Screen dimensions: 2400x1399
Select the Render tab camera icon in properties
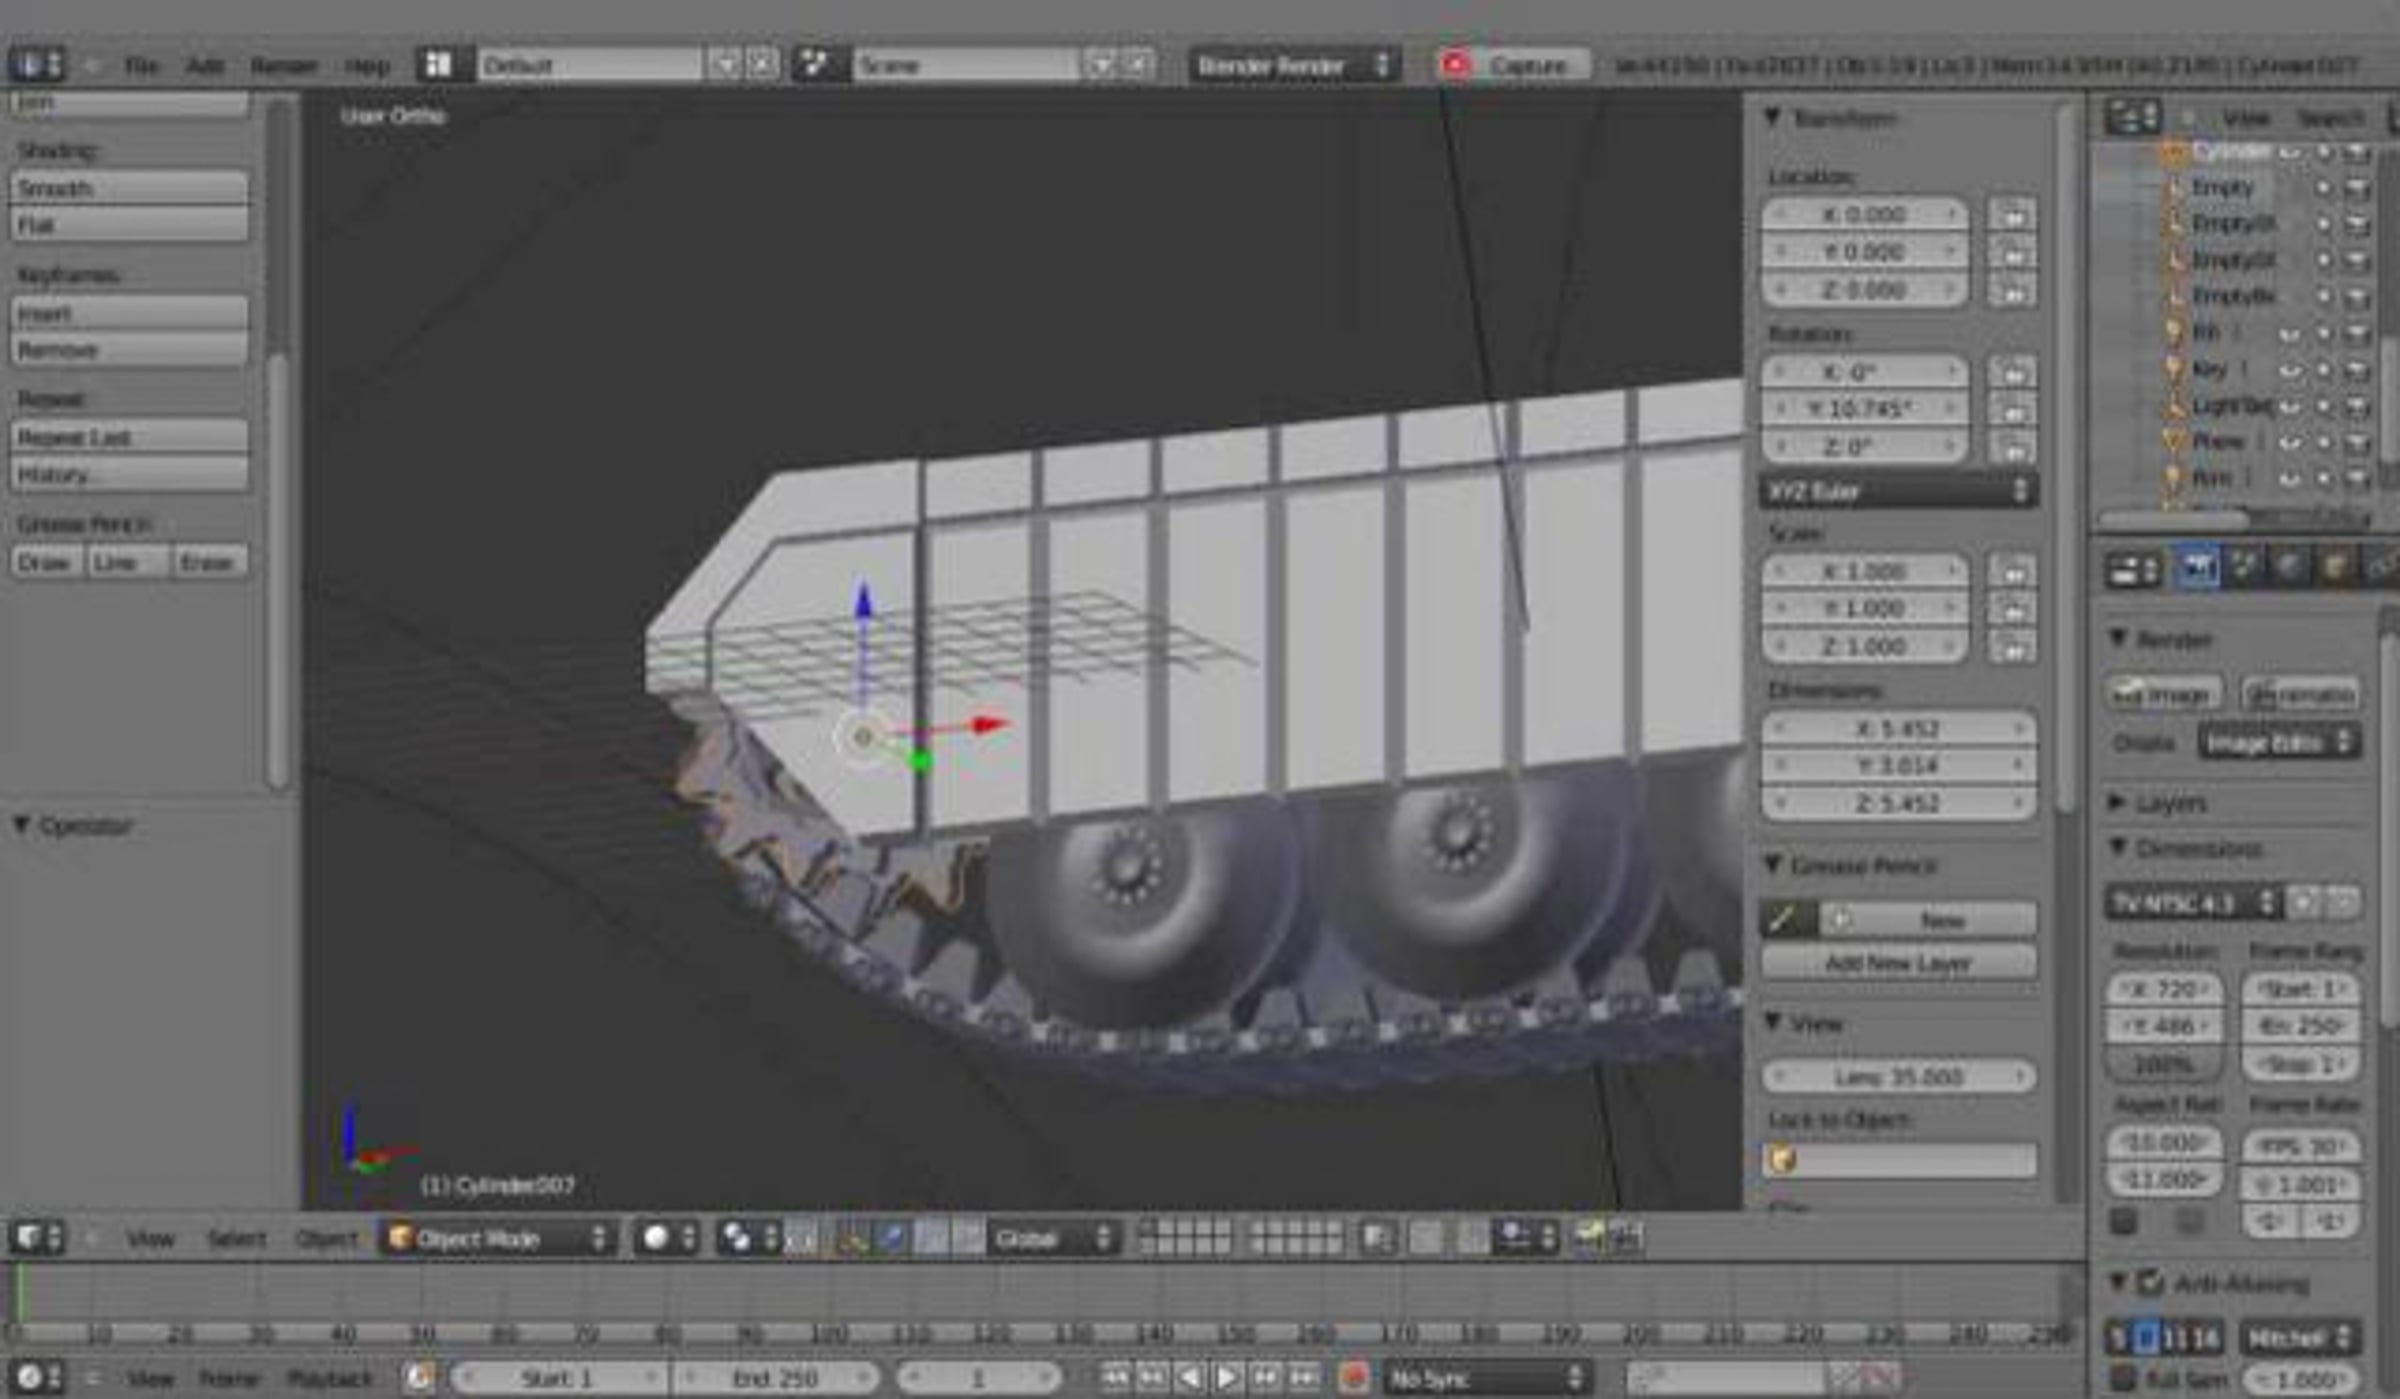coord(2197,568)
